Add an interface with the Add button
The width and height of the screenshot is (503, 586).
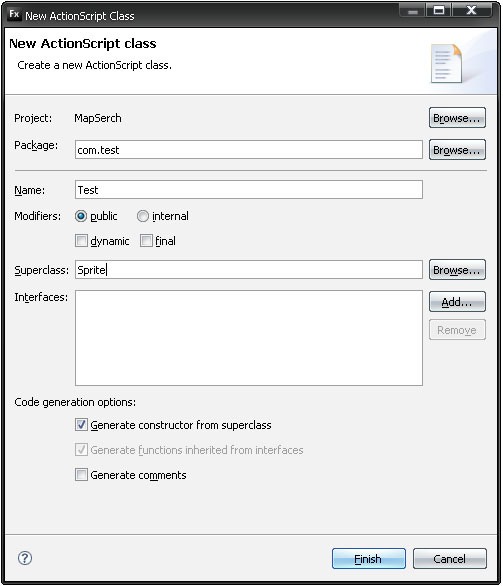tap(457, 302)
